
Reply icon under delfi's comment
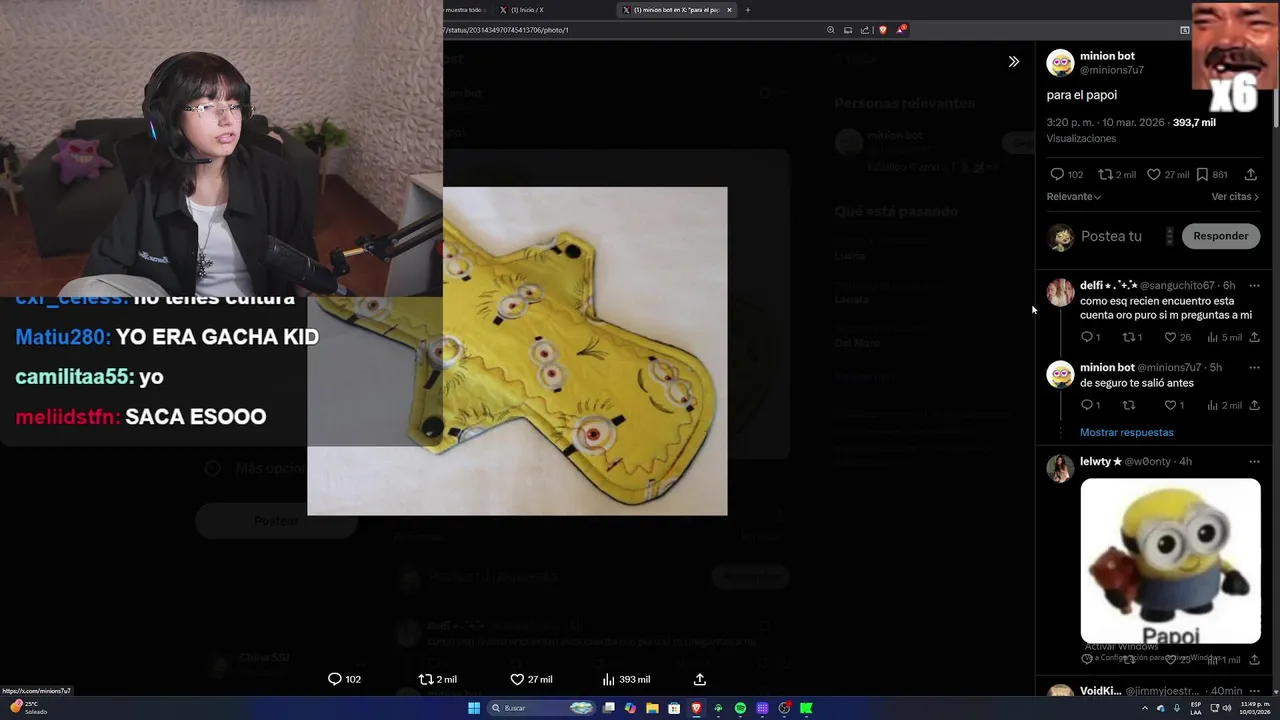(x=1087, y=337)
